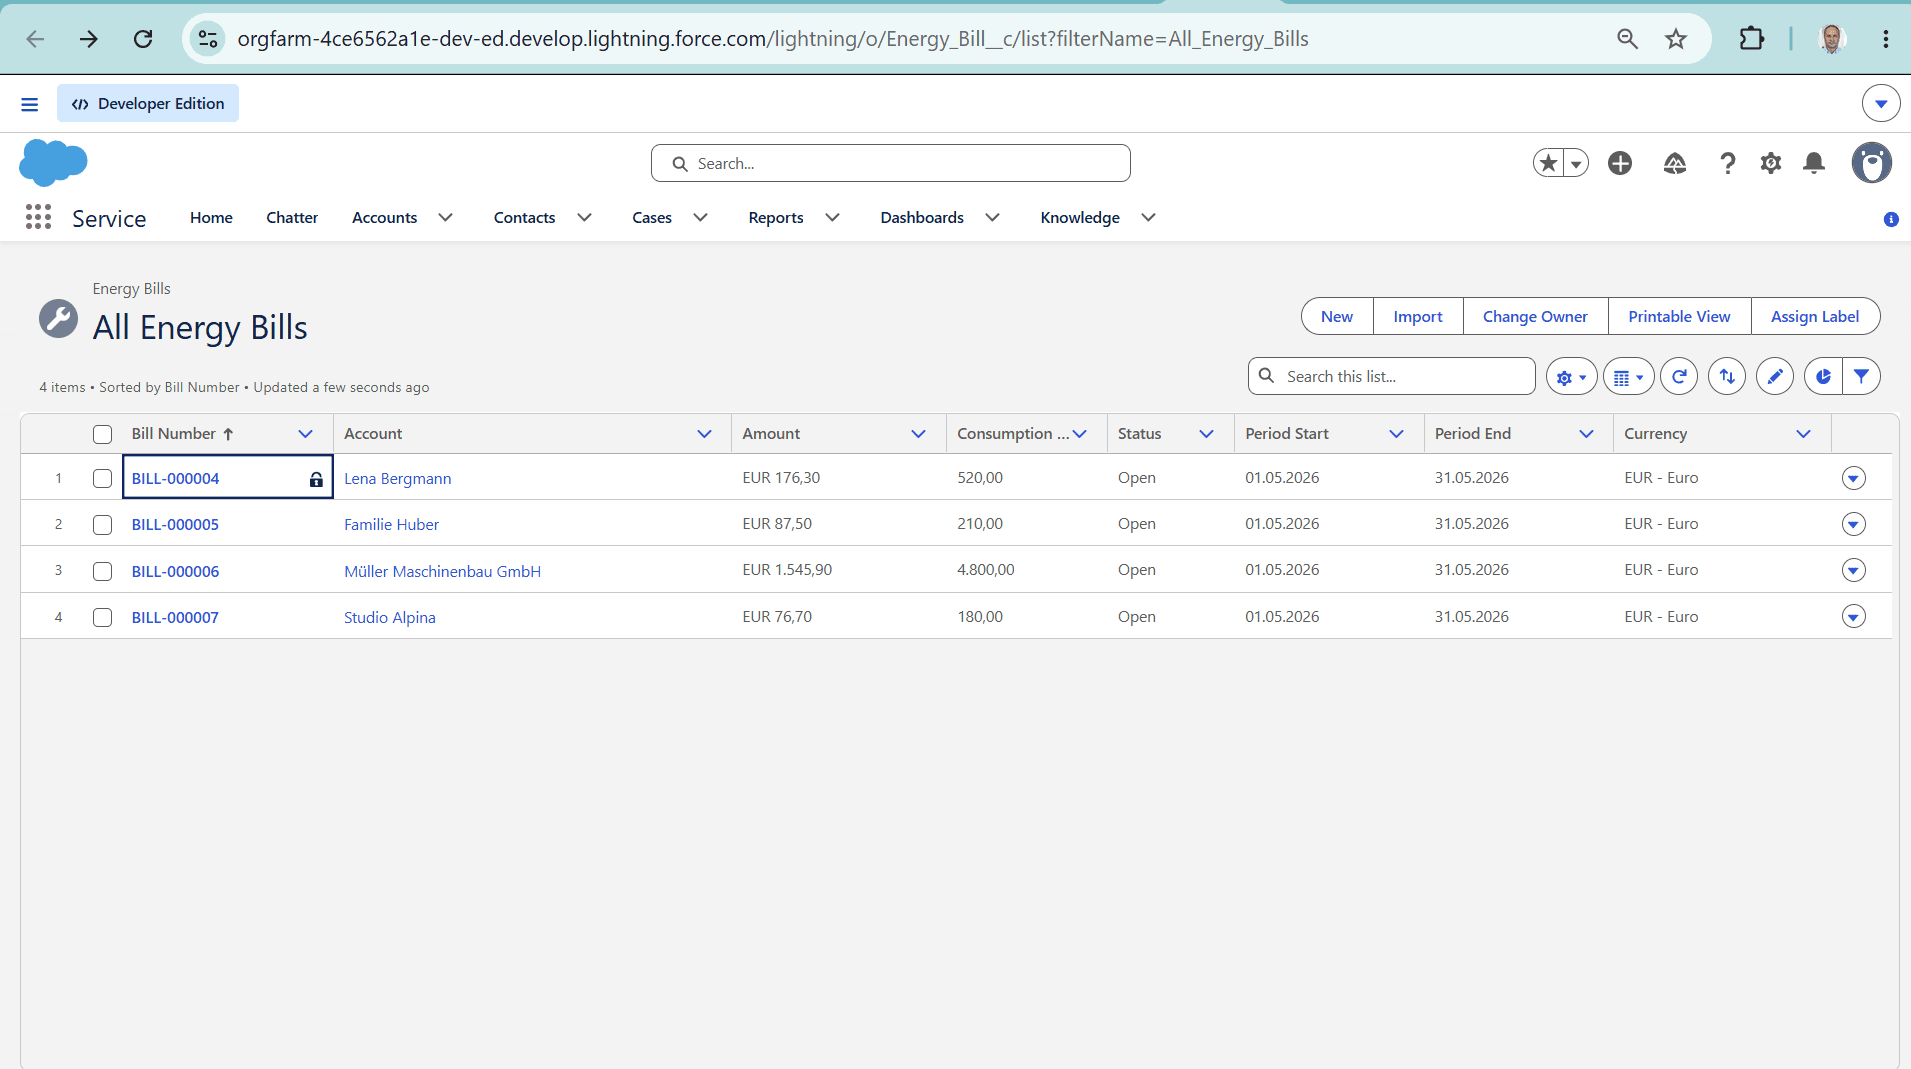The width and height of the screenshot is (1911, 1069).
Task: Show row actions for Studio Alpina
Action: pos(1853,617)
